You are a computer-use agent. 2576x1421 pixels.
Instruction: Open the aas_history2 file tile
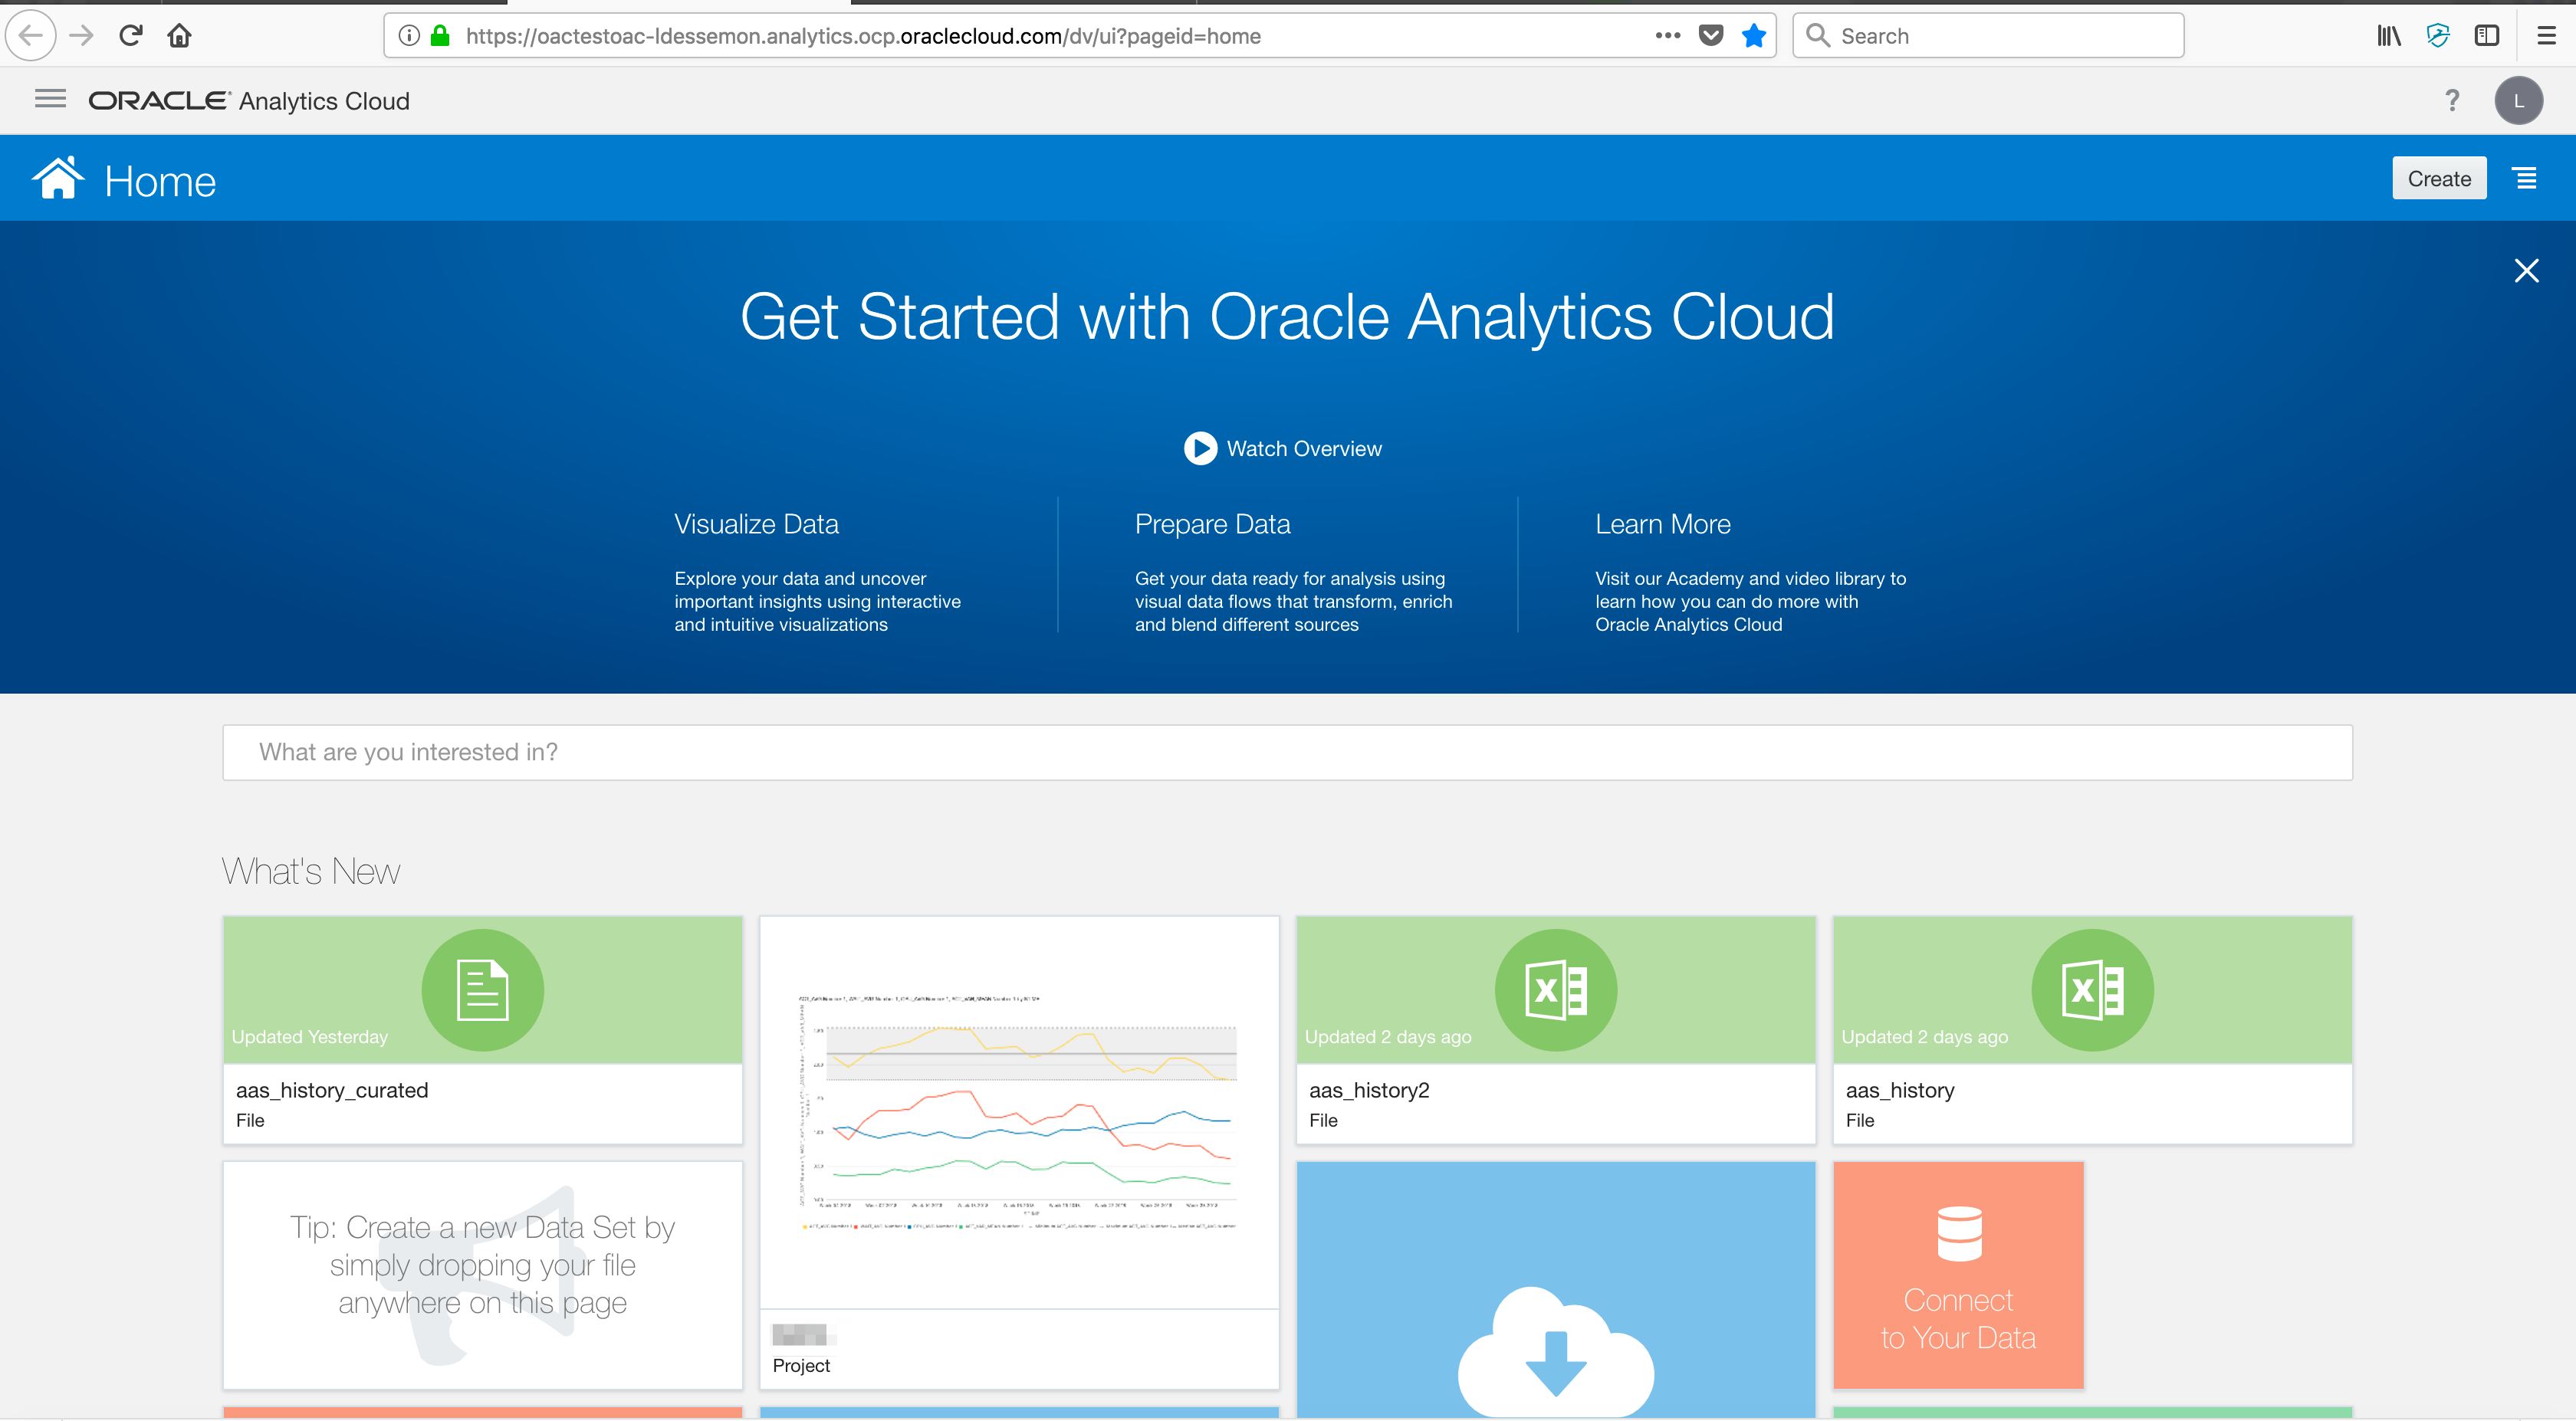(1555, 1029)
